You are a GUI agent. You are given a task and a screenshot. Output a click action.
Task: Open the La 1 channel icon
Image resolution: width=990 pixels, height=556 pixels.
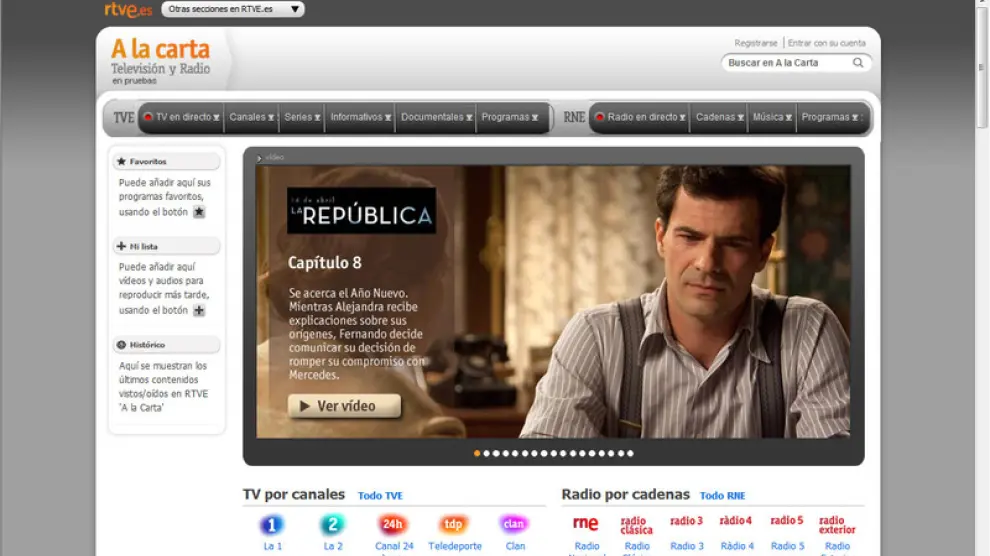pos(272,524)
